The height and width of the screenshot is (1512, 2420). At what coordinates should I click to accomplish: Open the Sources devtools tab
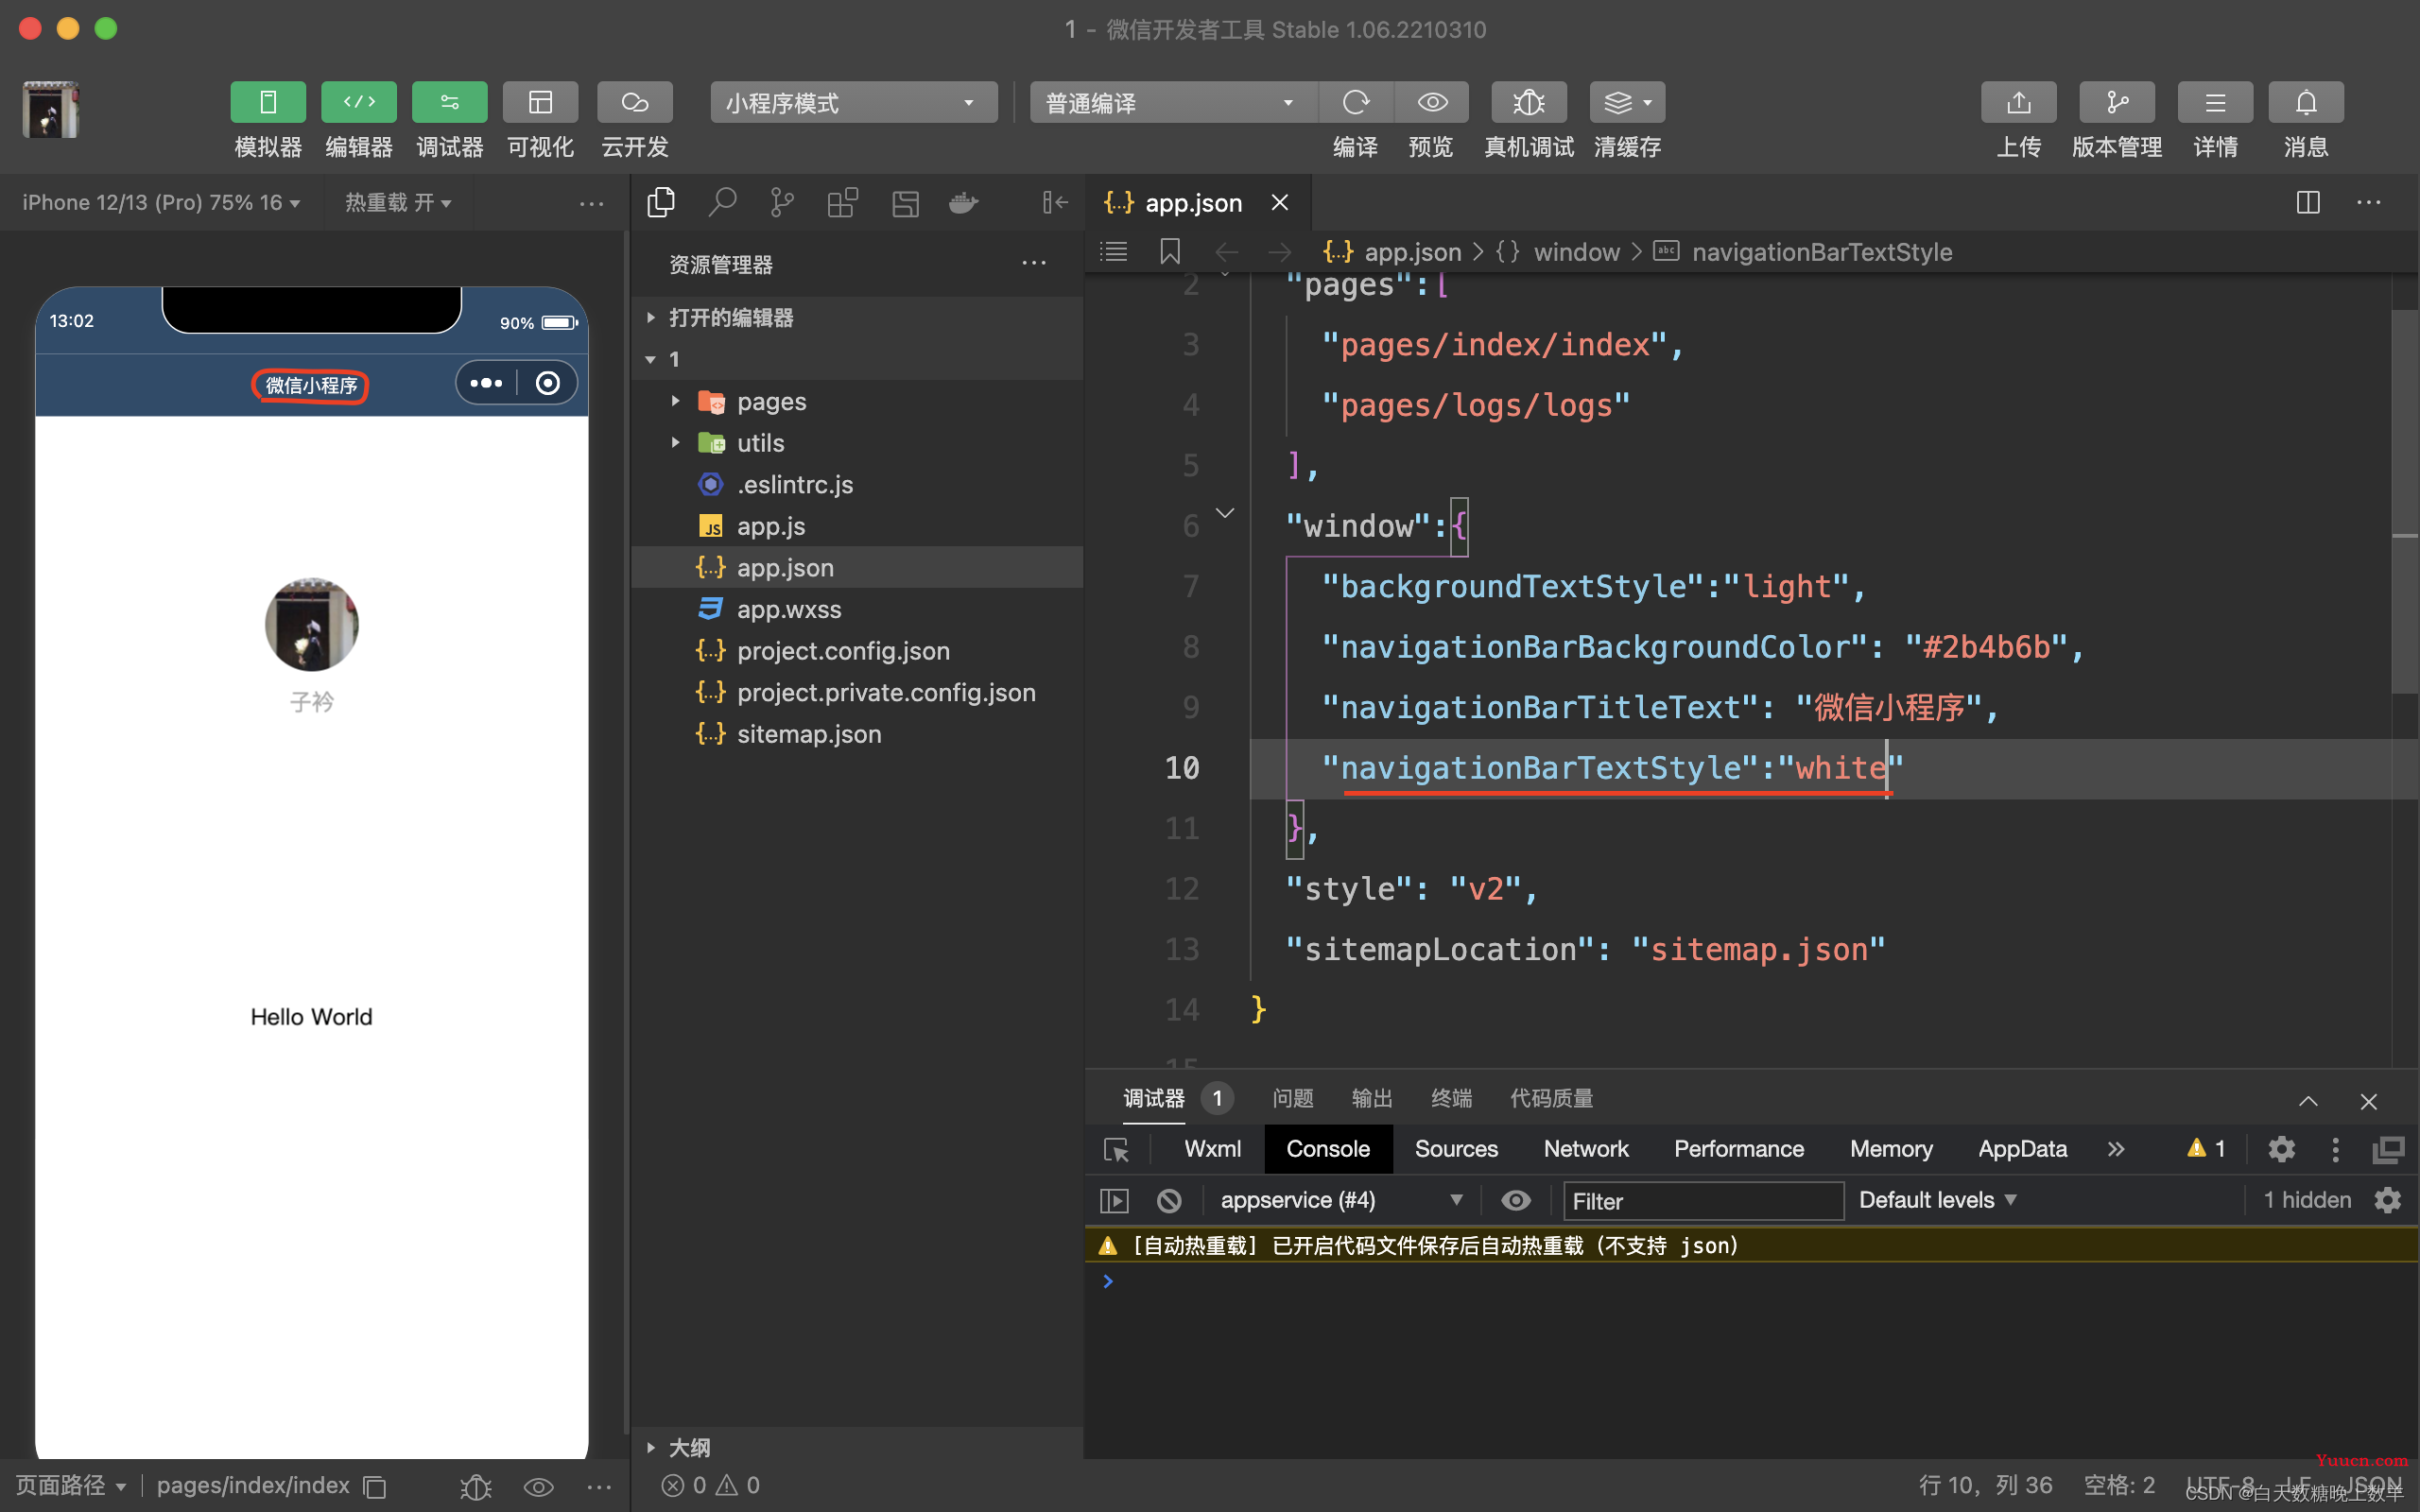[x=1456, y=1149]
